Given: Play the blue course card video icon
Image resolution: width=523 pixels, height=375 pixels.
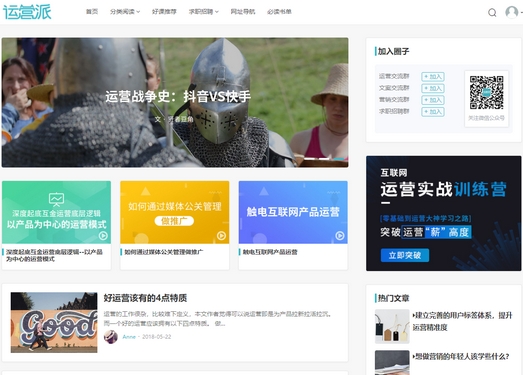Looking at the screenshot, I should [x=340, y=236].
